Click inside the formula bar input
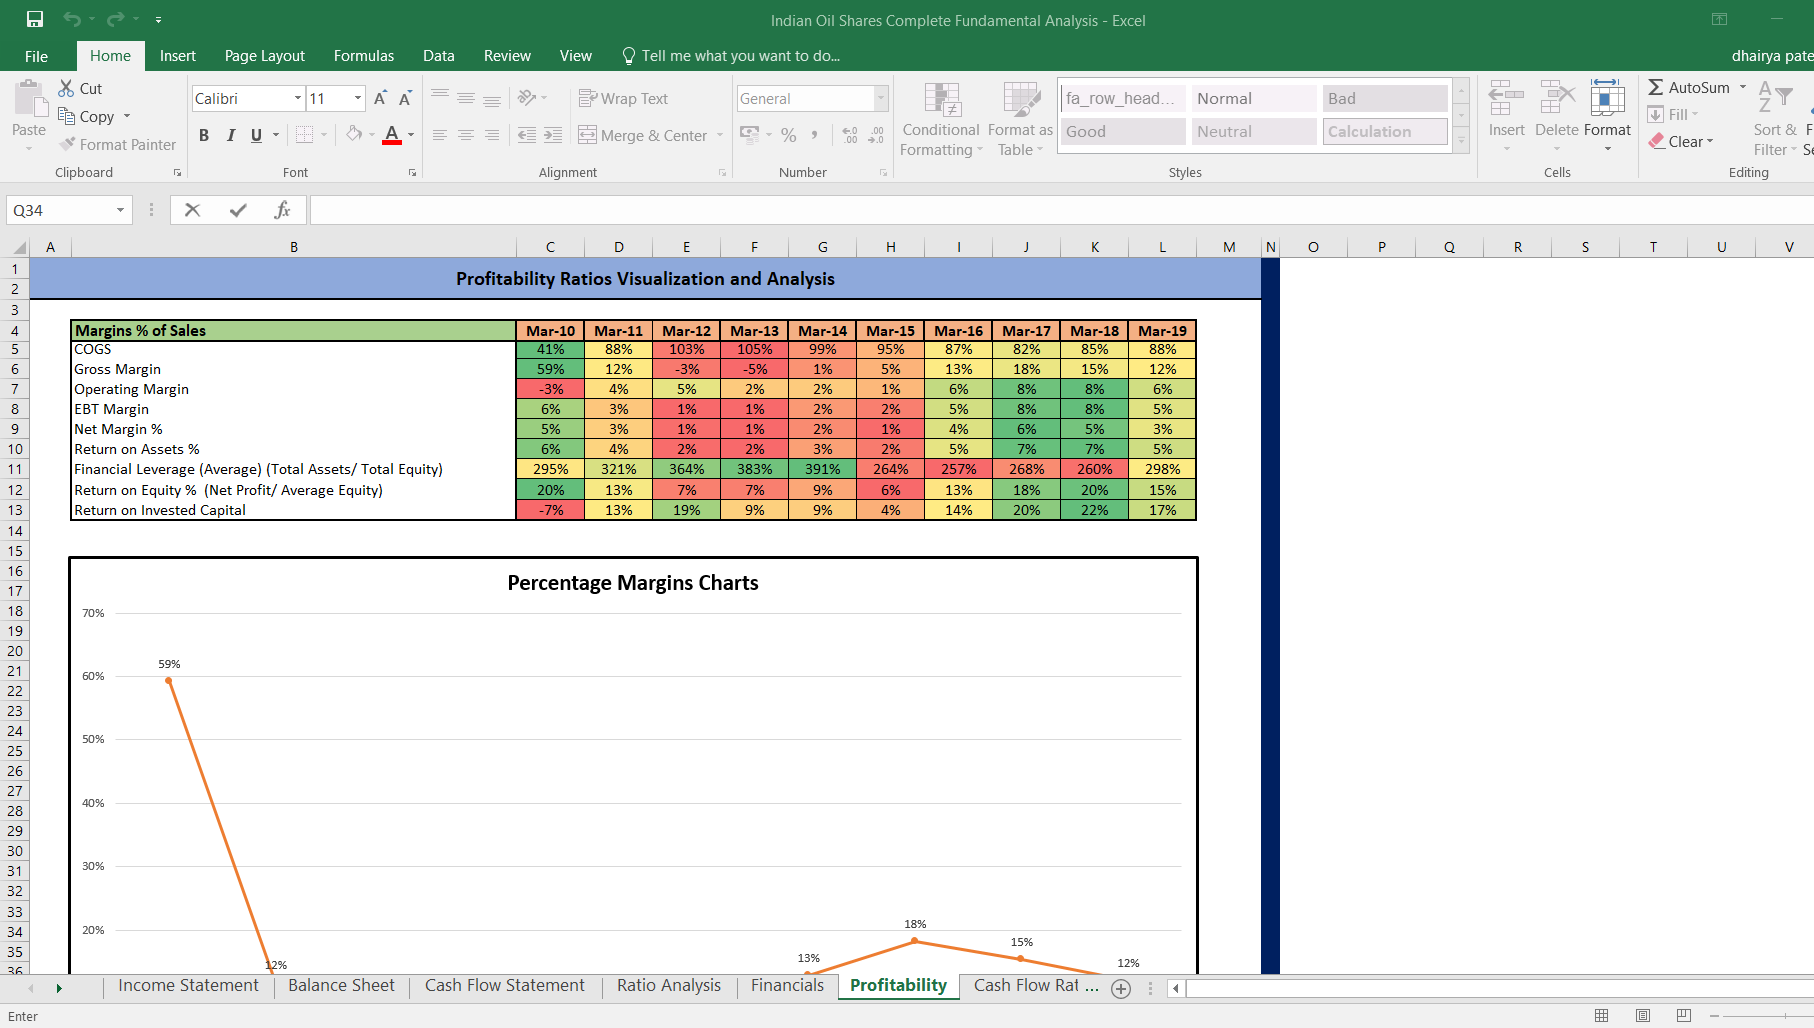 (x=1060, y=210)
